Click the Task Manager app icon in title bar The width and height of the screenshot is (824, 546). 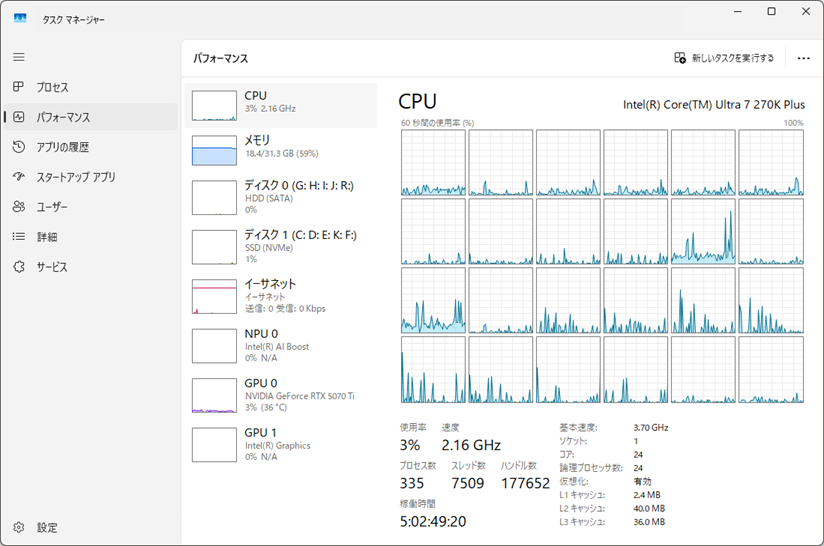point(20,18)
